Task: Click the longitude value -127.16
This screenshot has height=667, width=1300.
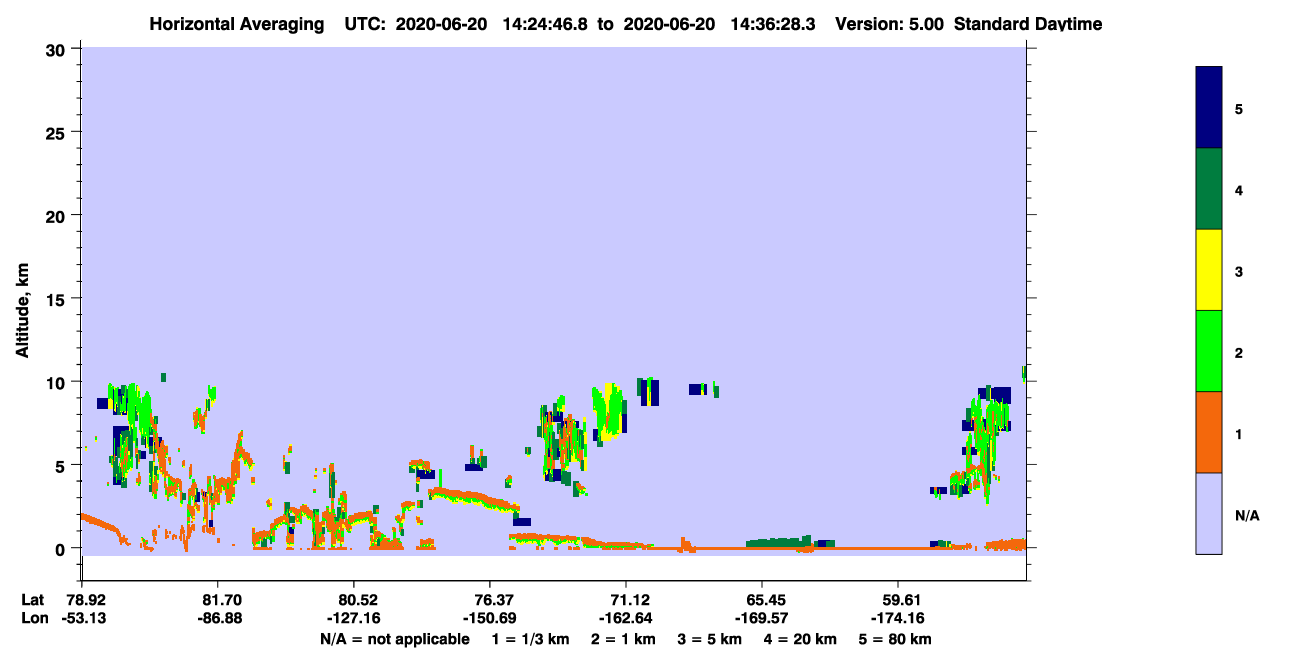Action: [x=353, y=618]
